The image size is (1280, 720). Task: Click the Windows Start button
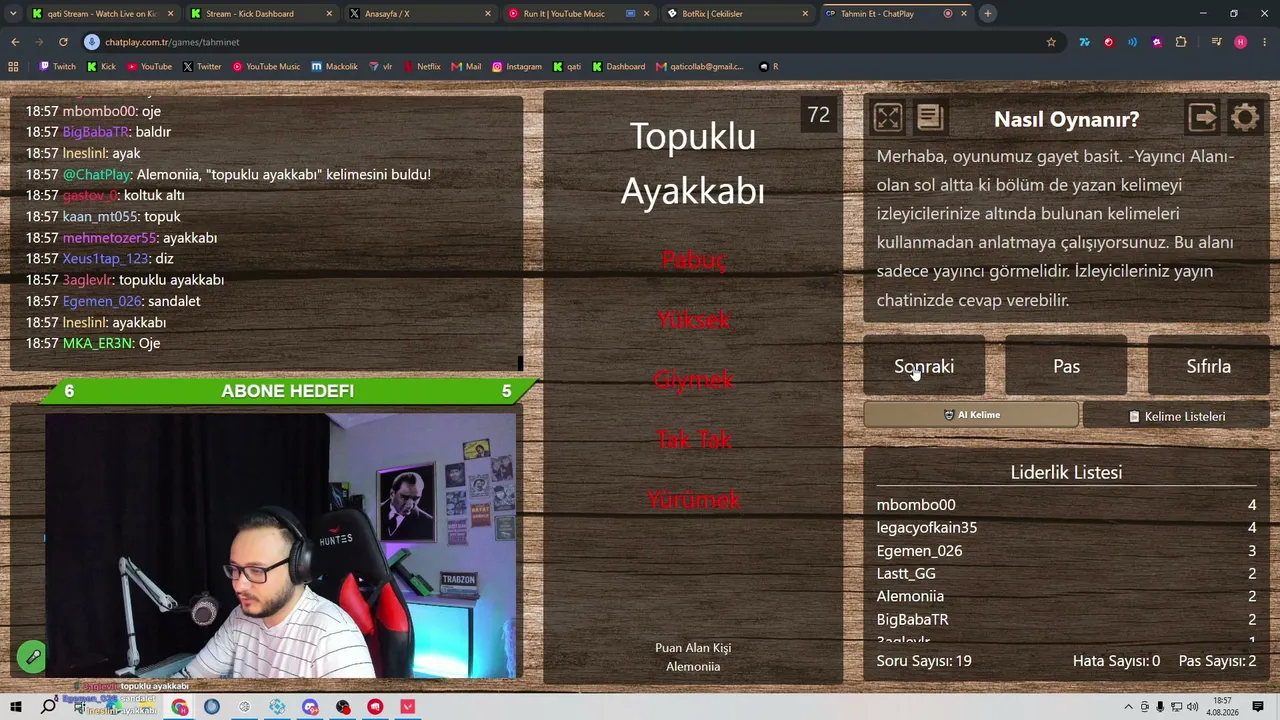[15, 707]
